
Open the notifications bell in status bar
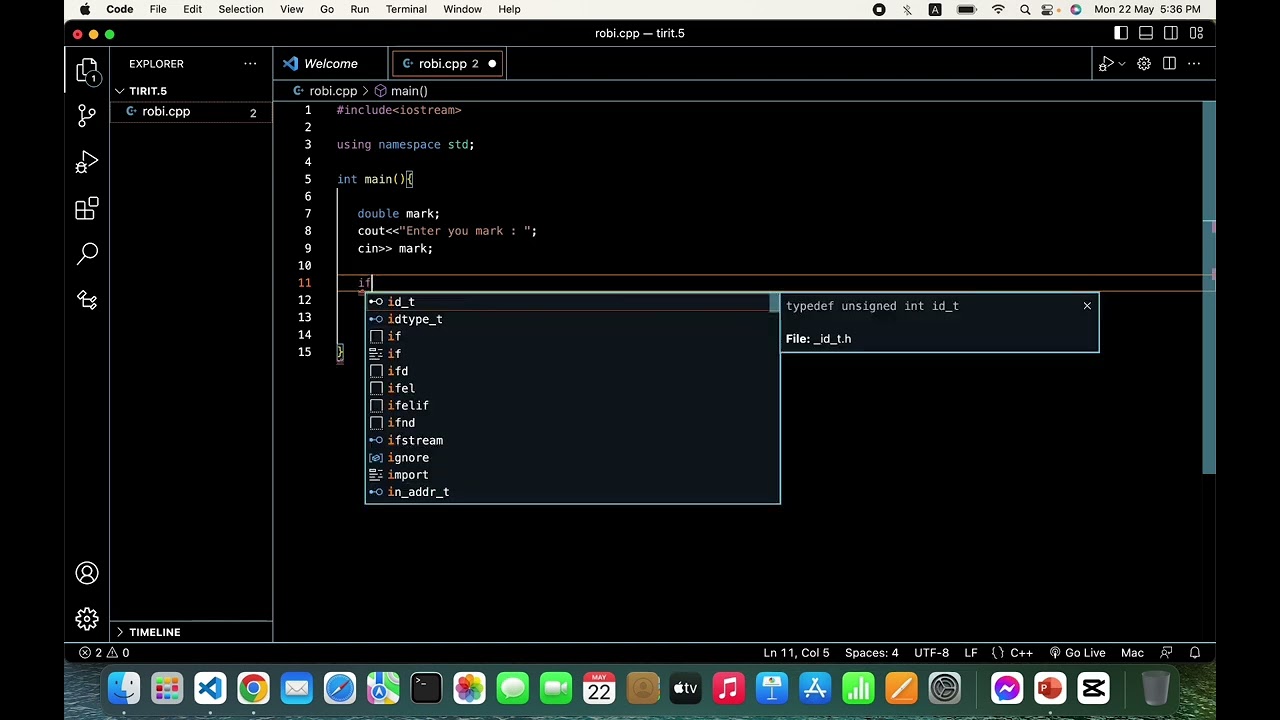[1194, 653]
